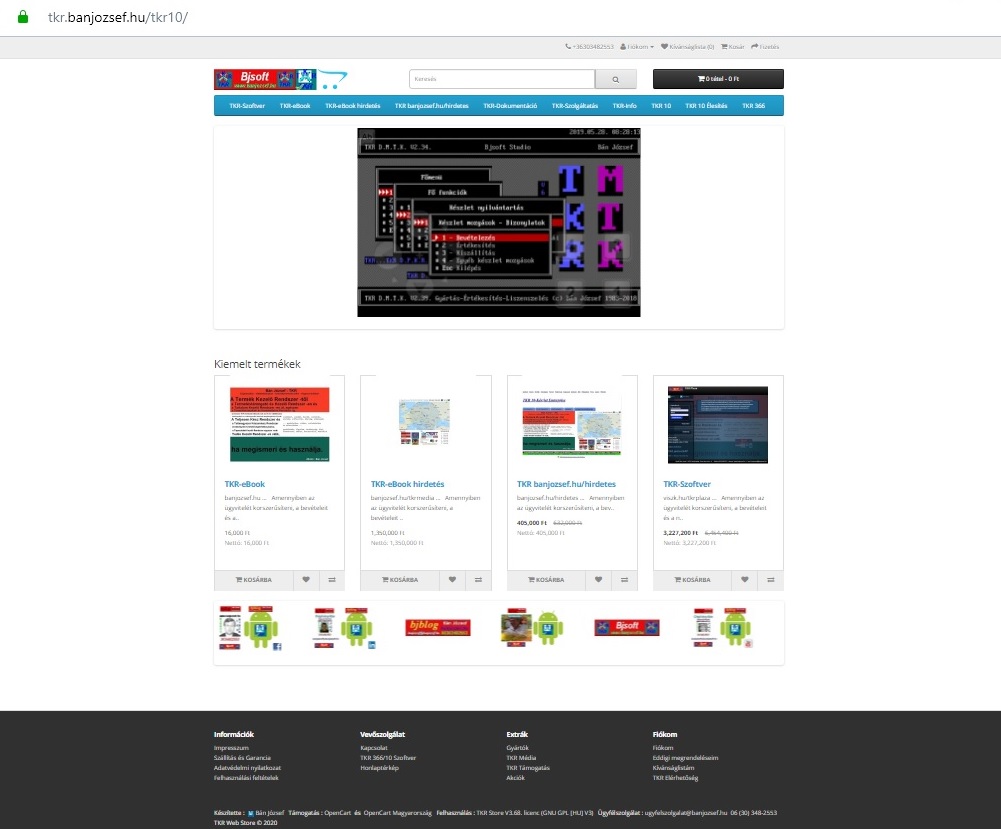Open TKR 366/10 Szoftver footer link

pyautogui.click(x=388, y=758)
